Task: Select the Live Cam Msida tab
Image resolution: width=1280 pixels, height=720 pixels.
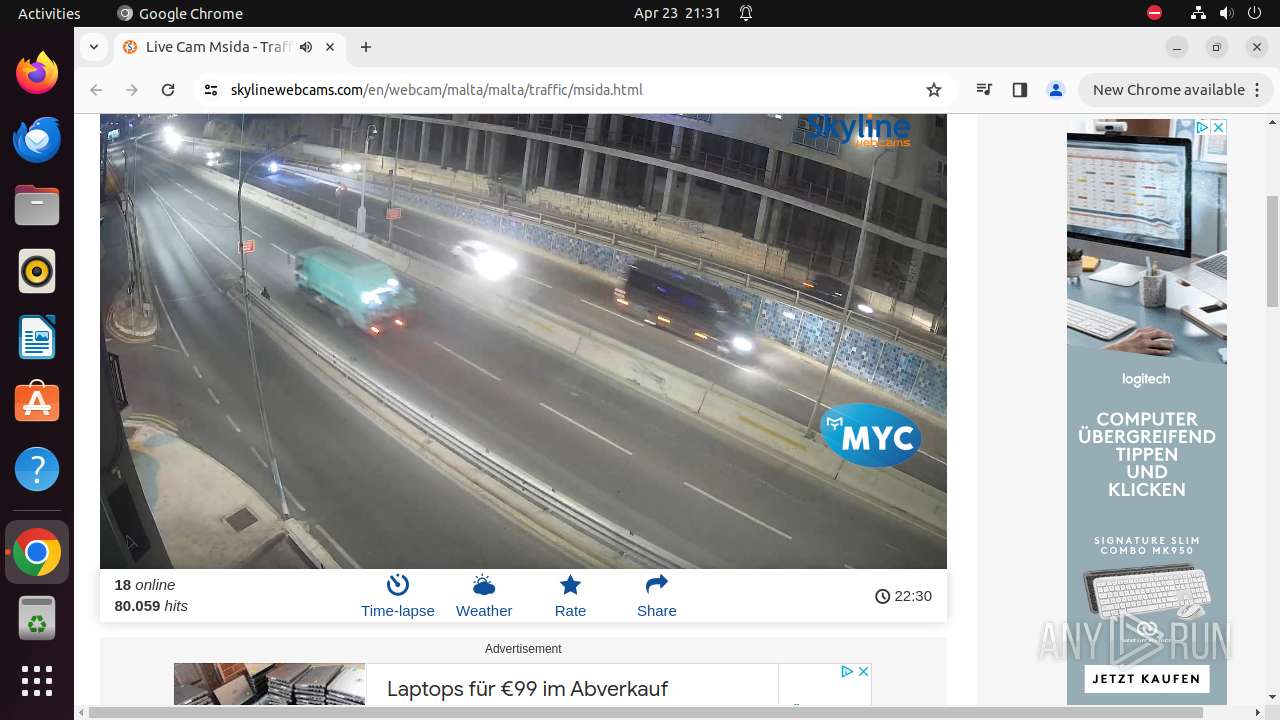Action: tap(230, 47)
